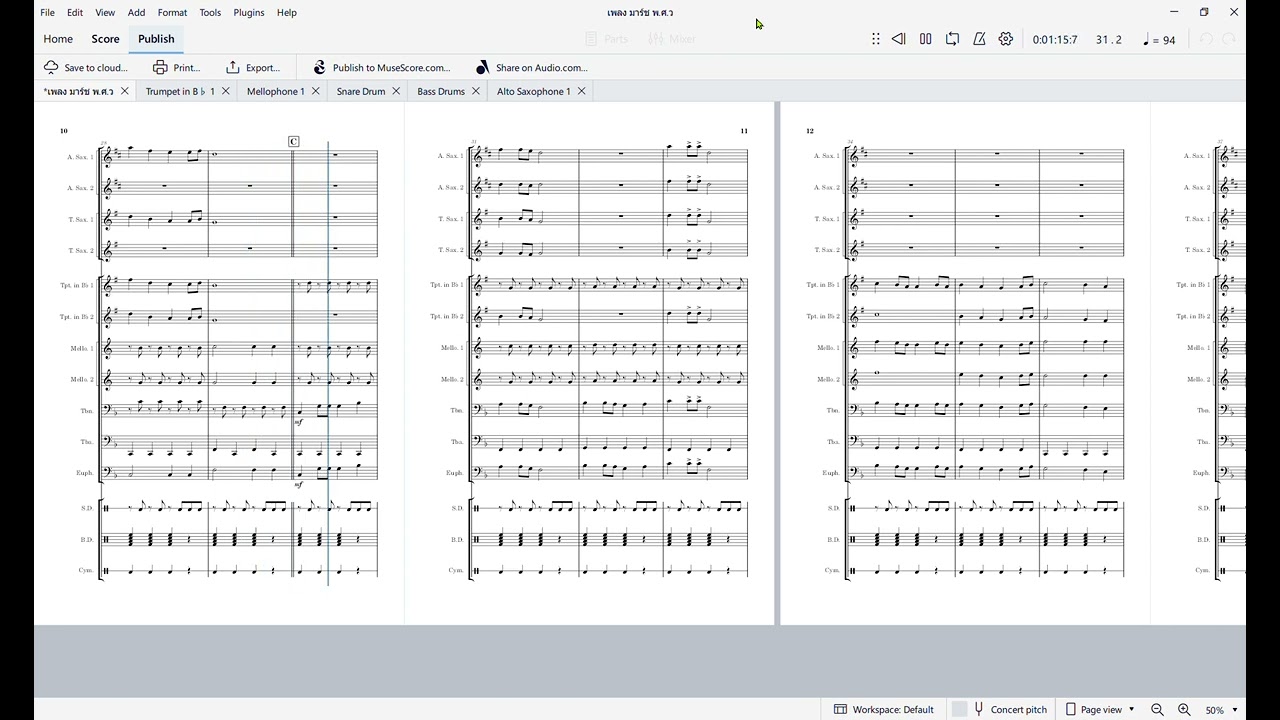The image size is (1280, 720).
Task: Click Share on Audio.com
Action: tap(531, 67)
